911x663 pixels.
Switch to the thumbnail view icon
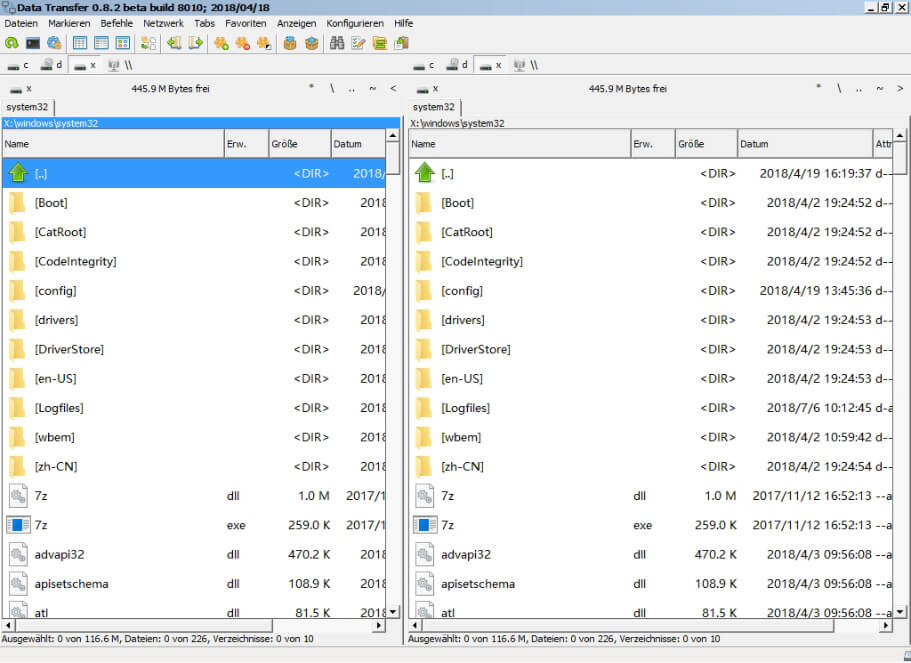click(123, 43)
